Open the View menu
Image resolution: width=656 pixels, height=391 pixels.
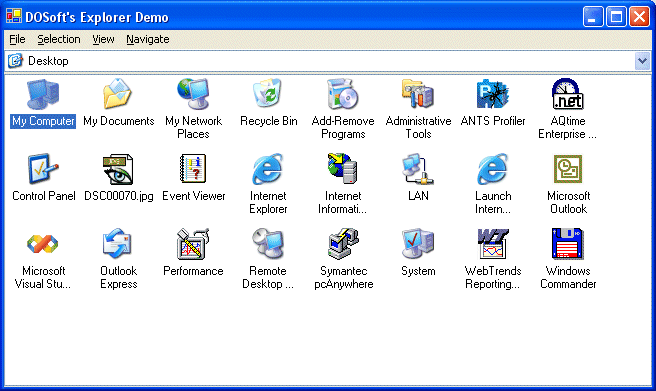103,39
